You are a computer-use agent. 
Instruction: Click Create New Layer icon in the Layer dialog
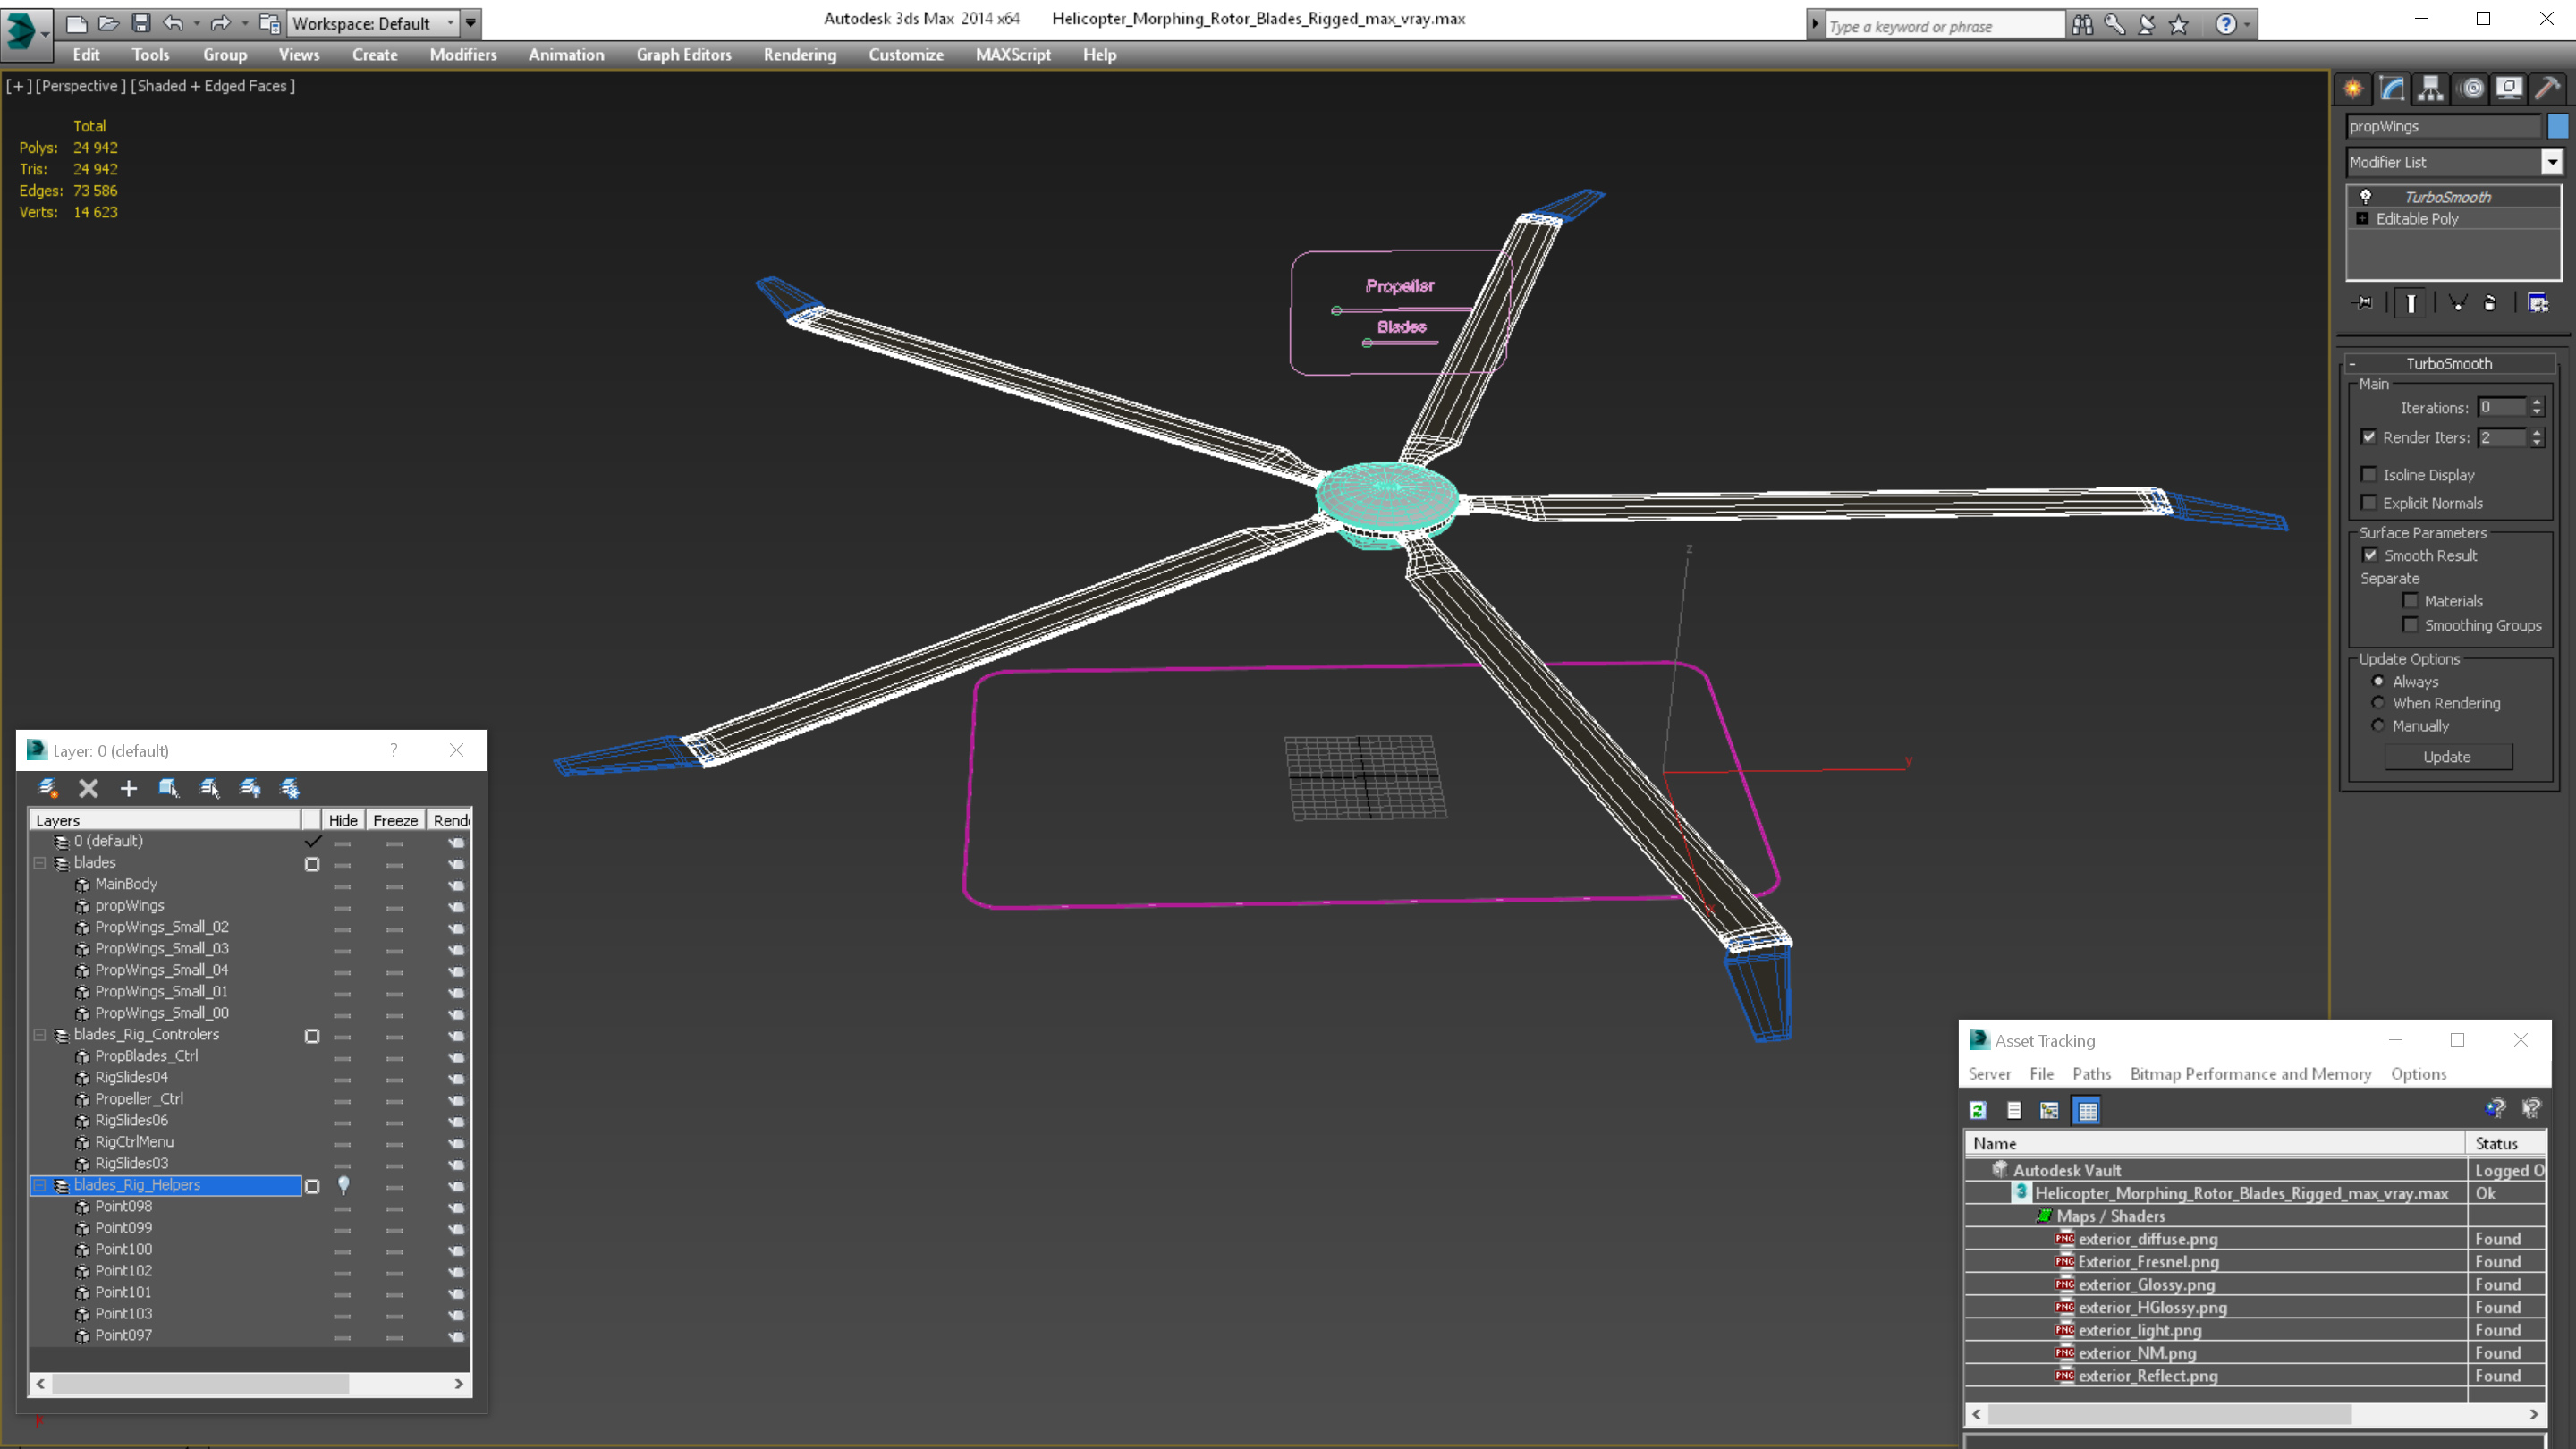[x=47, y=788]
